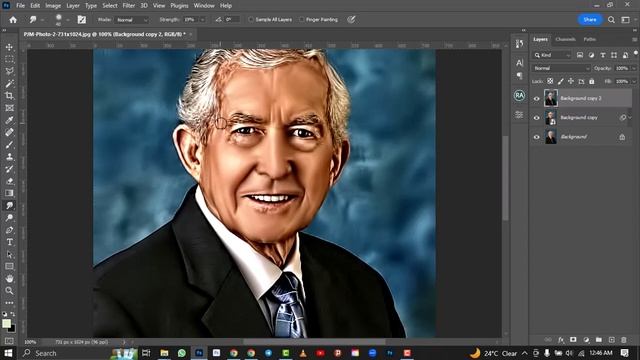Select the Horizontal Type tool
The image size is (640, 360).
click(9, 242)
